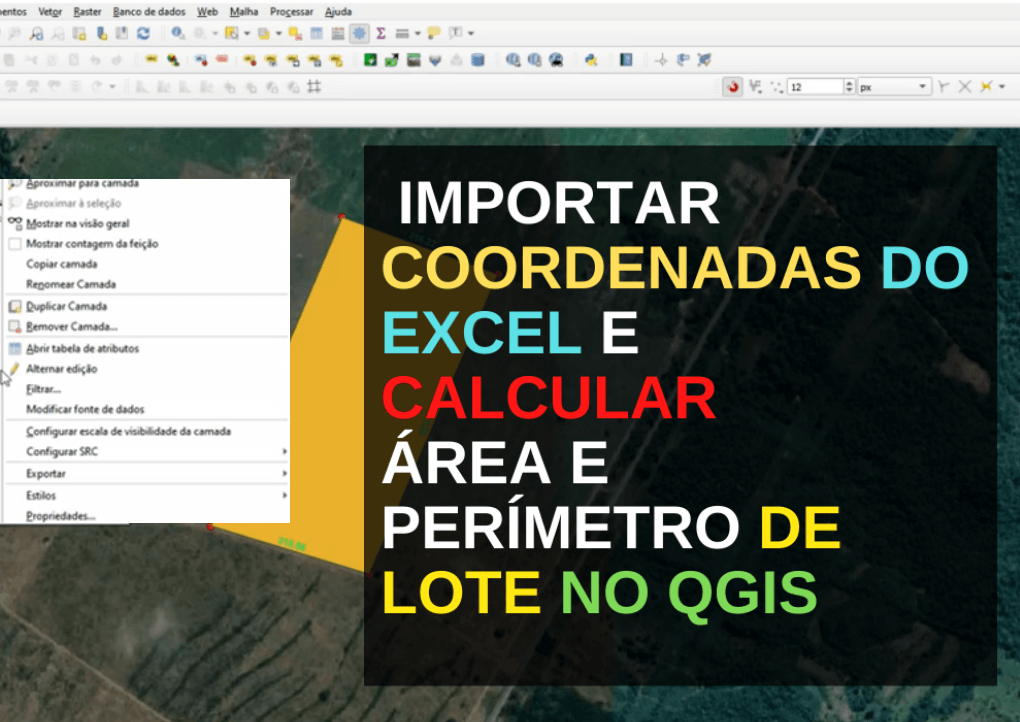Open the Ajuda menu
This screenshot has height=722, width=1020.
click(338, 12)
